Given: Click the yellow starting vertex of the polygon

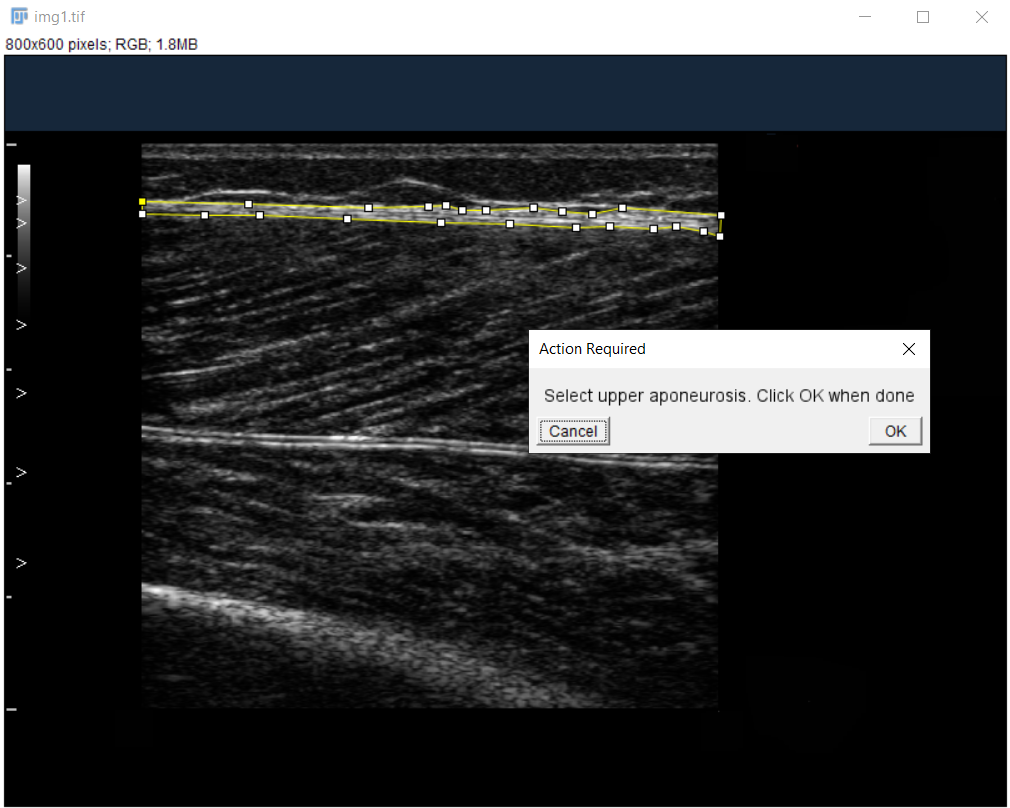Looking at the screenshot, I should click(x=142, y=202).
